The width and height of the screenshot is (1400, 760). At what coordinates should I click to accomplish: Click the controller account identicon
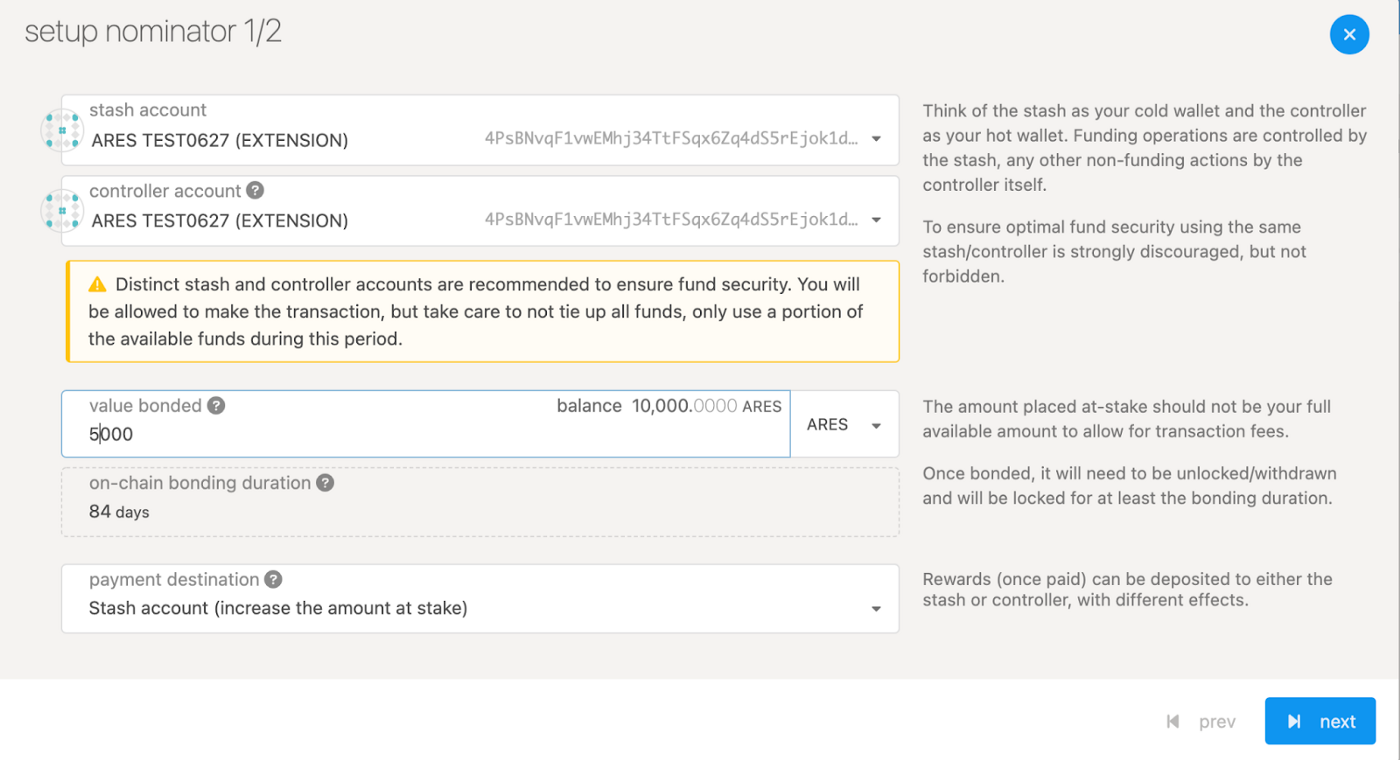(x=61, y=211)
